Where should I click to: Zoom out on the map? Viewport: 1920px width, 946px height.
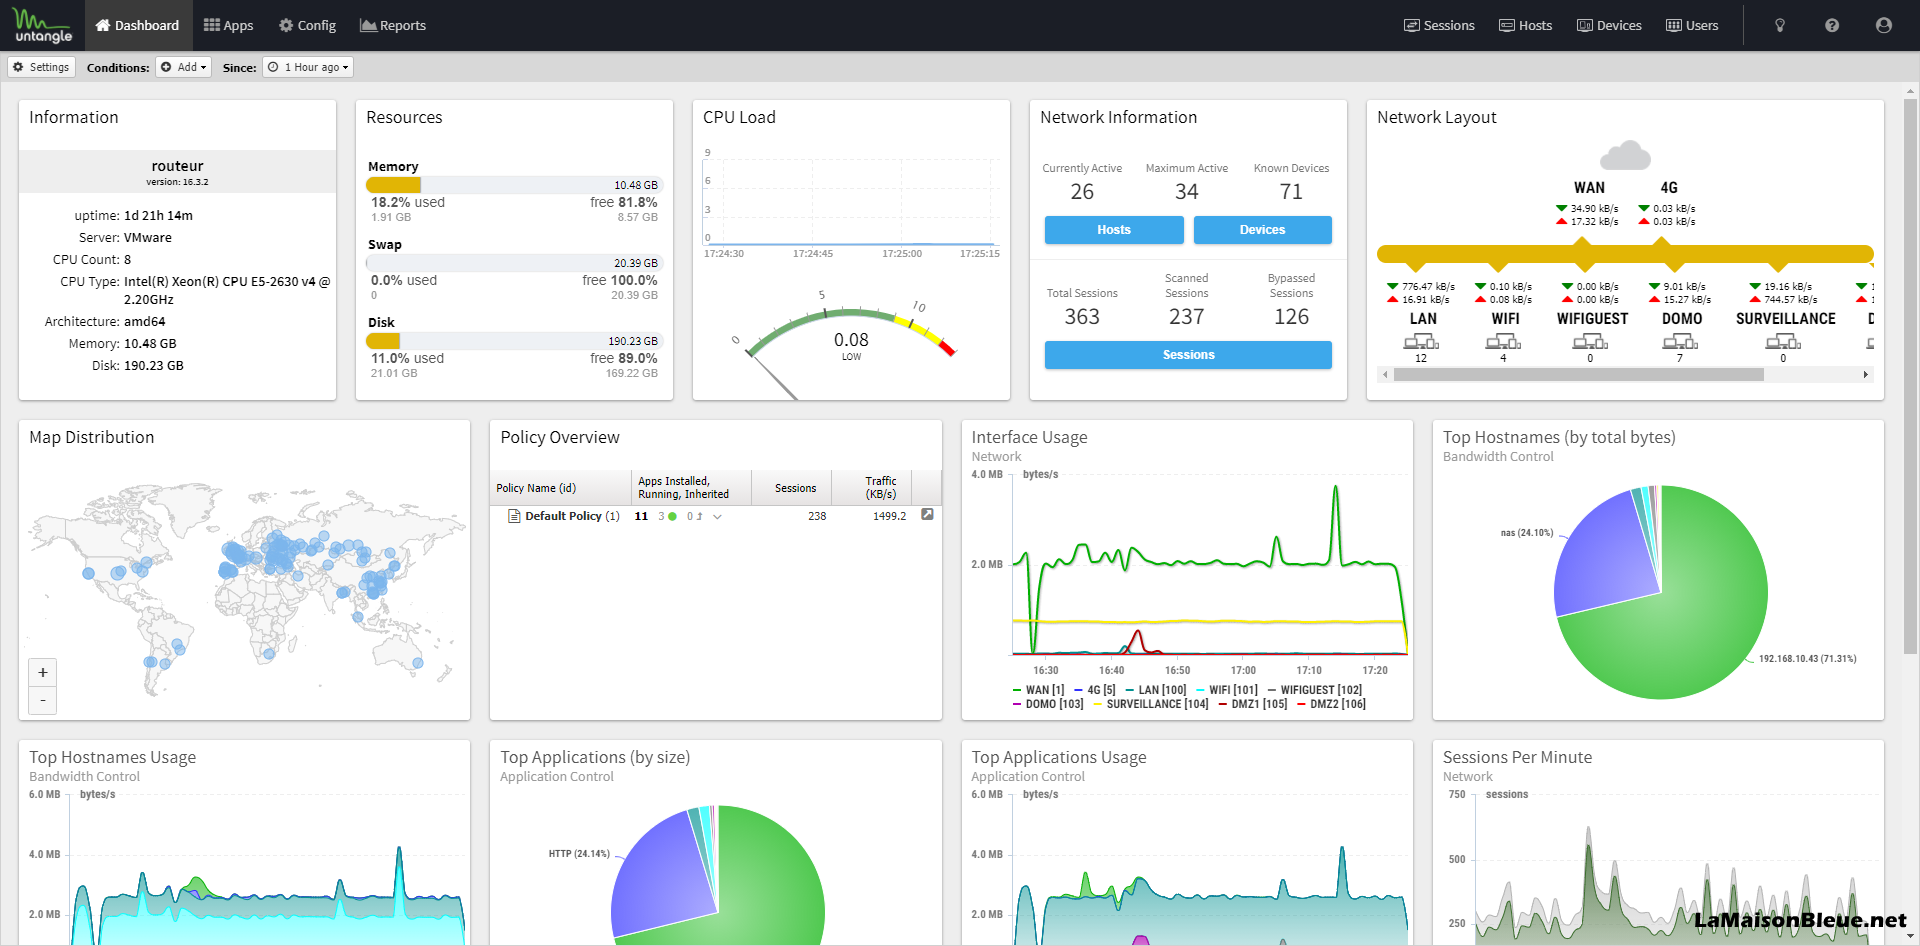43,700
